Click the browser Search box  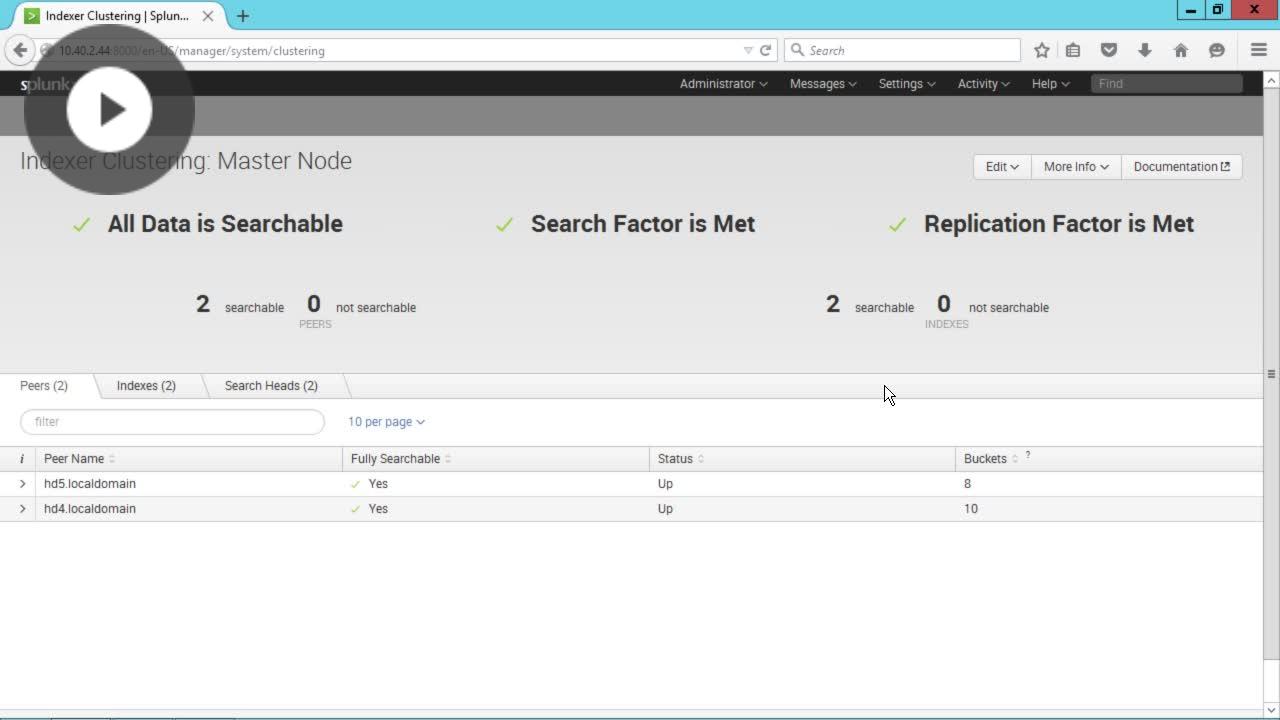(903, 50)
